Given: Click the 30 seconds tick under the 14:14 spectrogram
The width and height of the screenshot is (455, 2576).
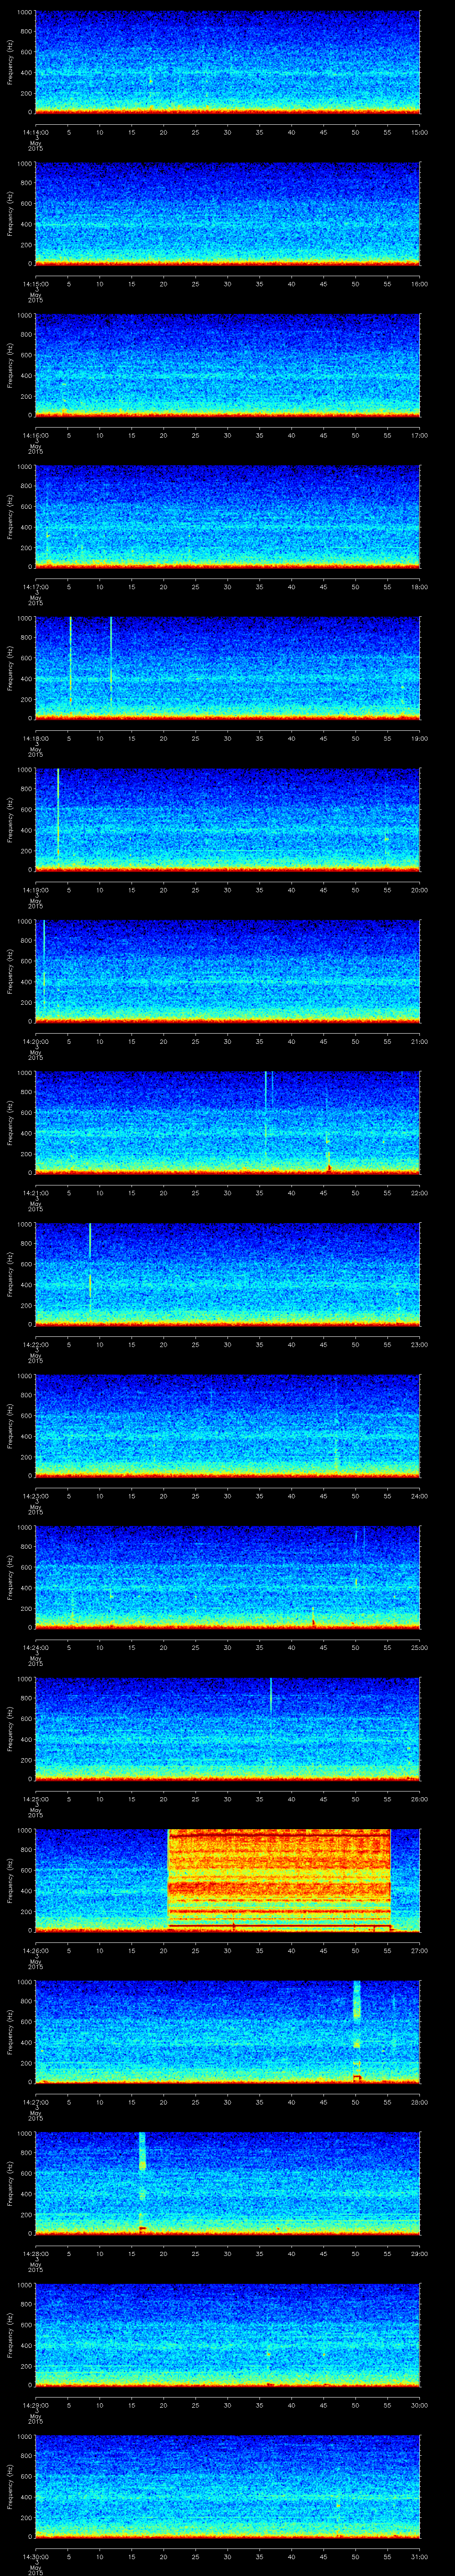Looking at the screenshot, I should pos(227,133).
